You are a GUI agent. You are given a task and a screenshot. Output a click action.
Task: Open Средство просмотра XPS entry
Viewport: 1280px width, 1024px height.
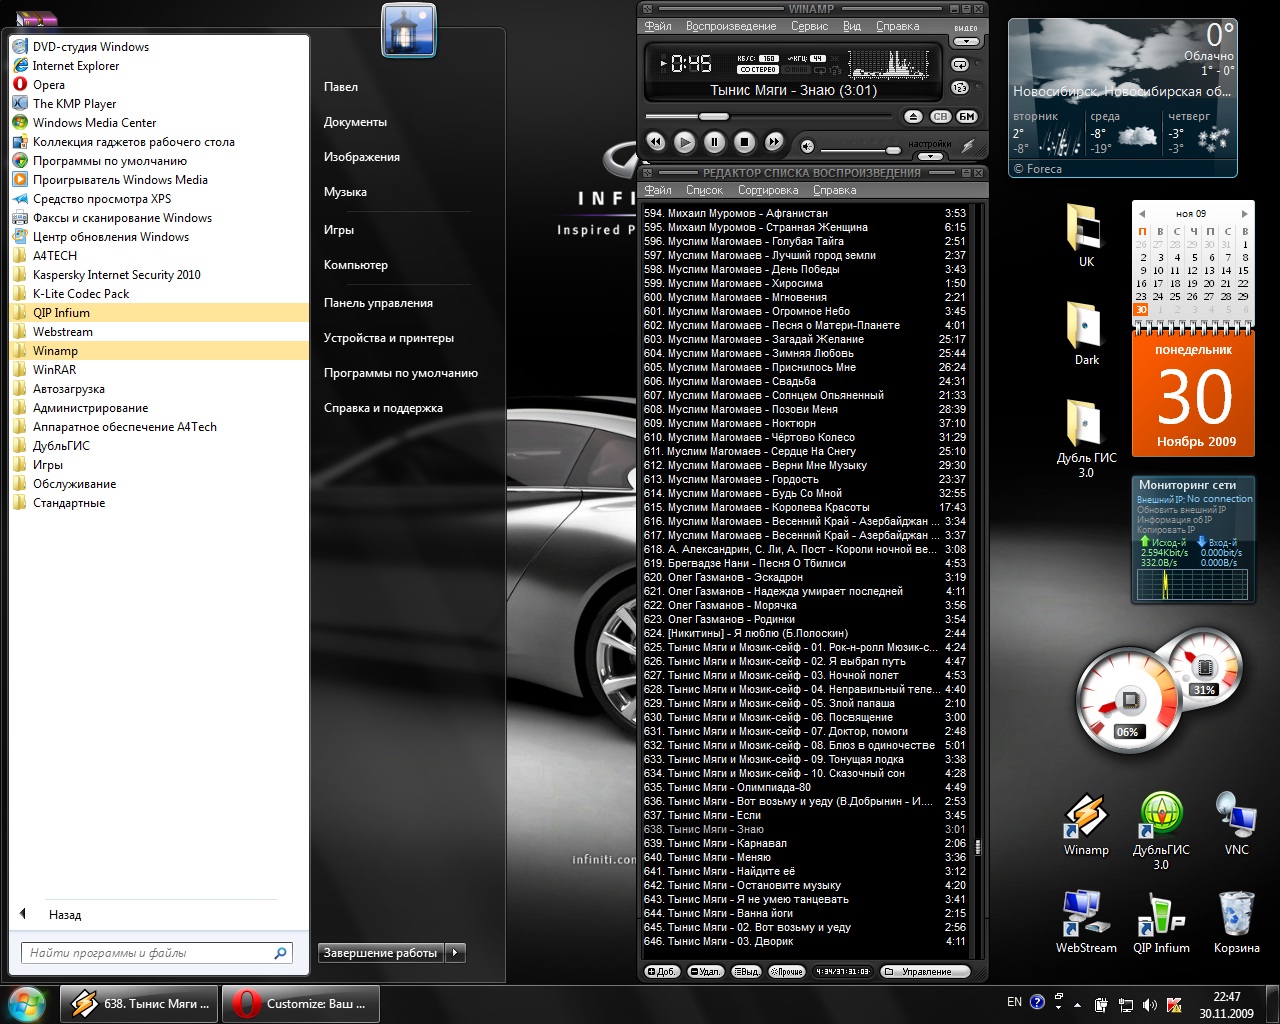(159, 199)
